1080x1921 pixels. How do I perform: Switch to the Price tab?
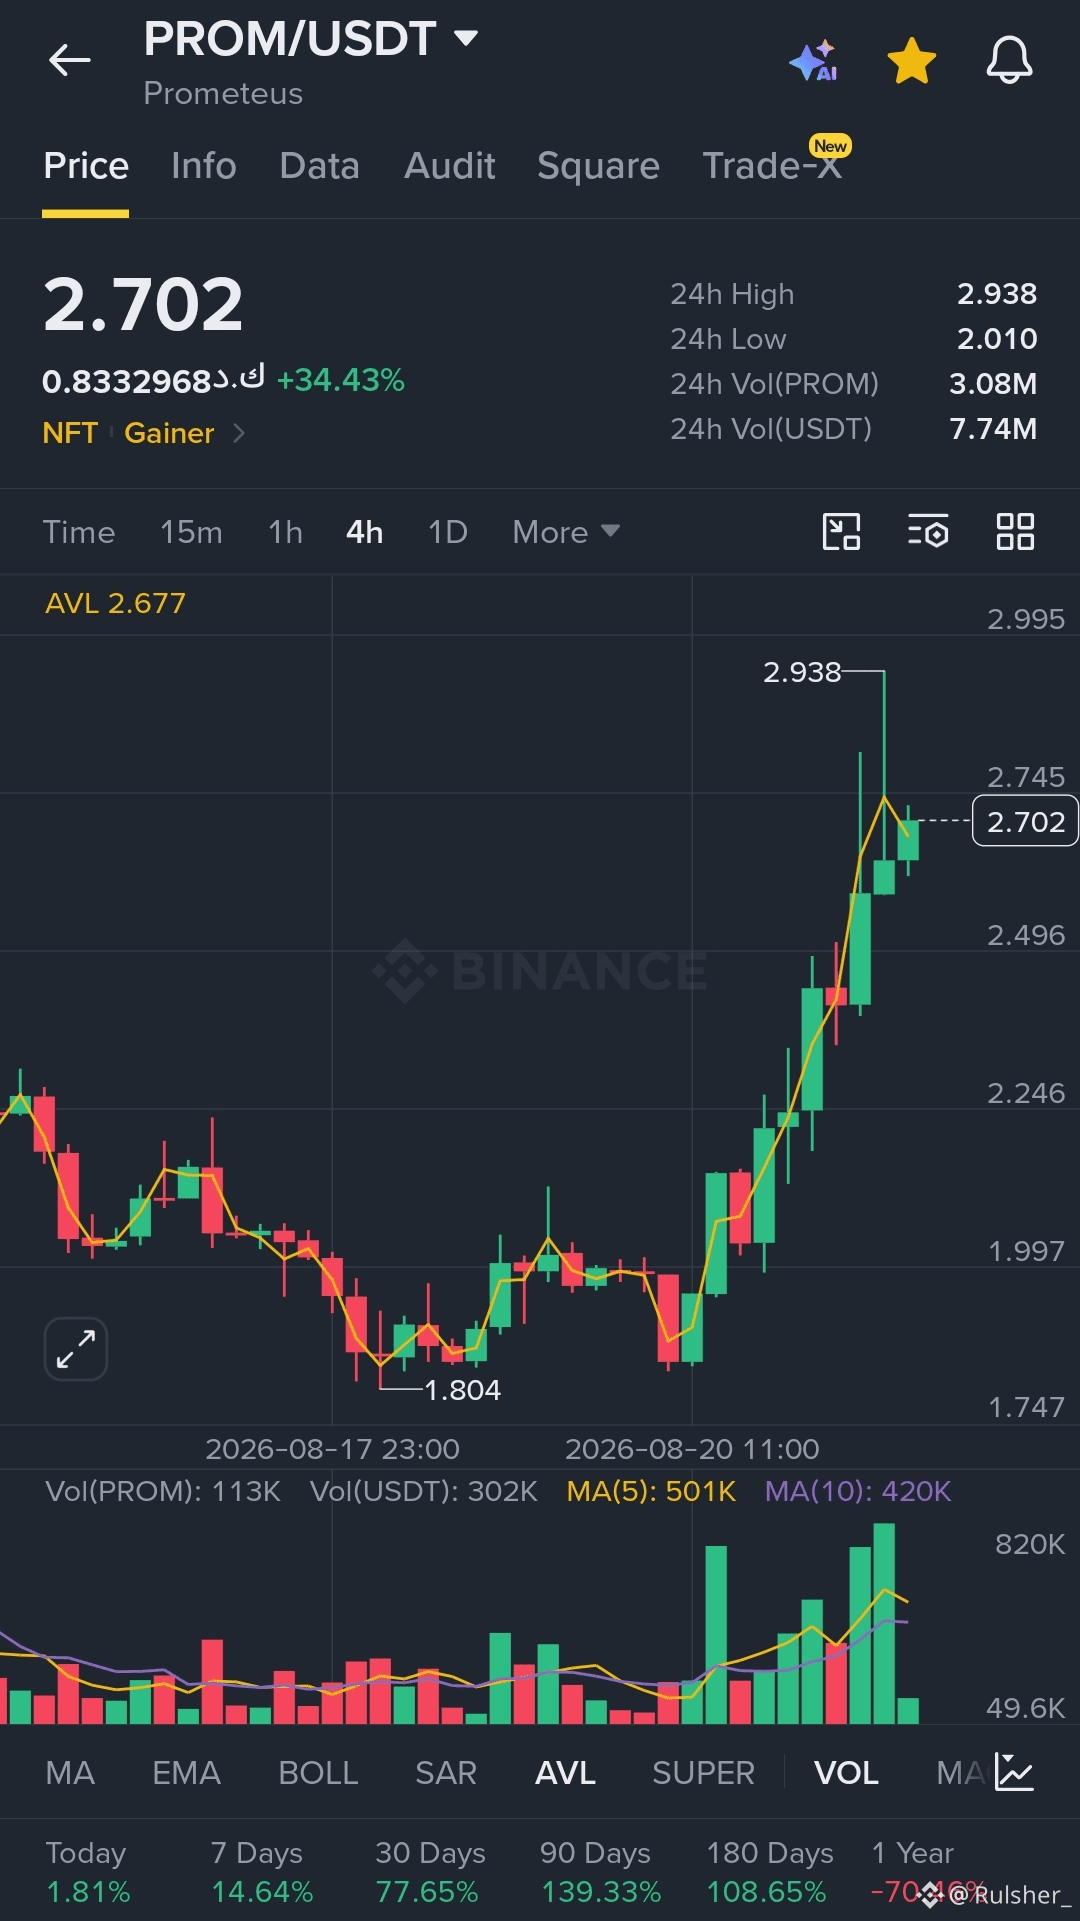point(86,165)
